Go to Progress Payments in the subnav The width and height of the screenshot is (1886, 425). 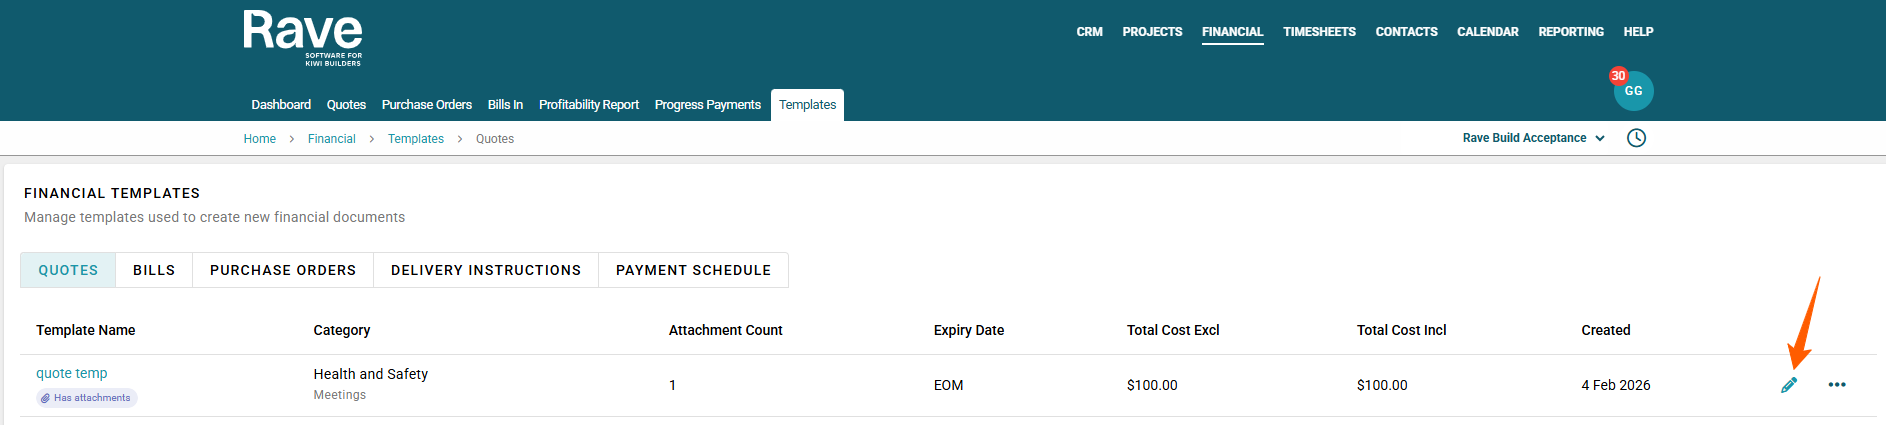[707, 105]
